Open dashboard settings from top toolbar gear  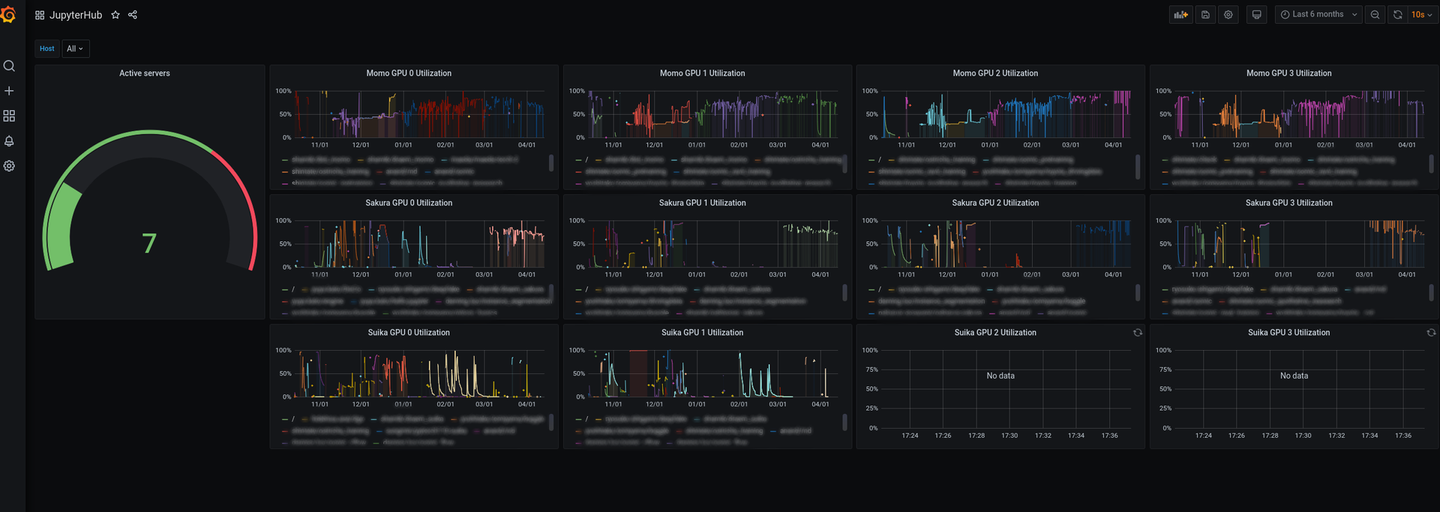(1229, 15)
